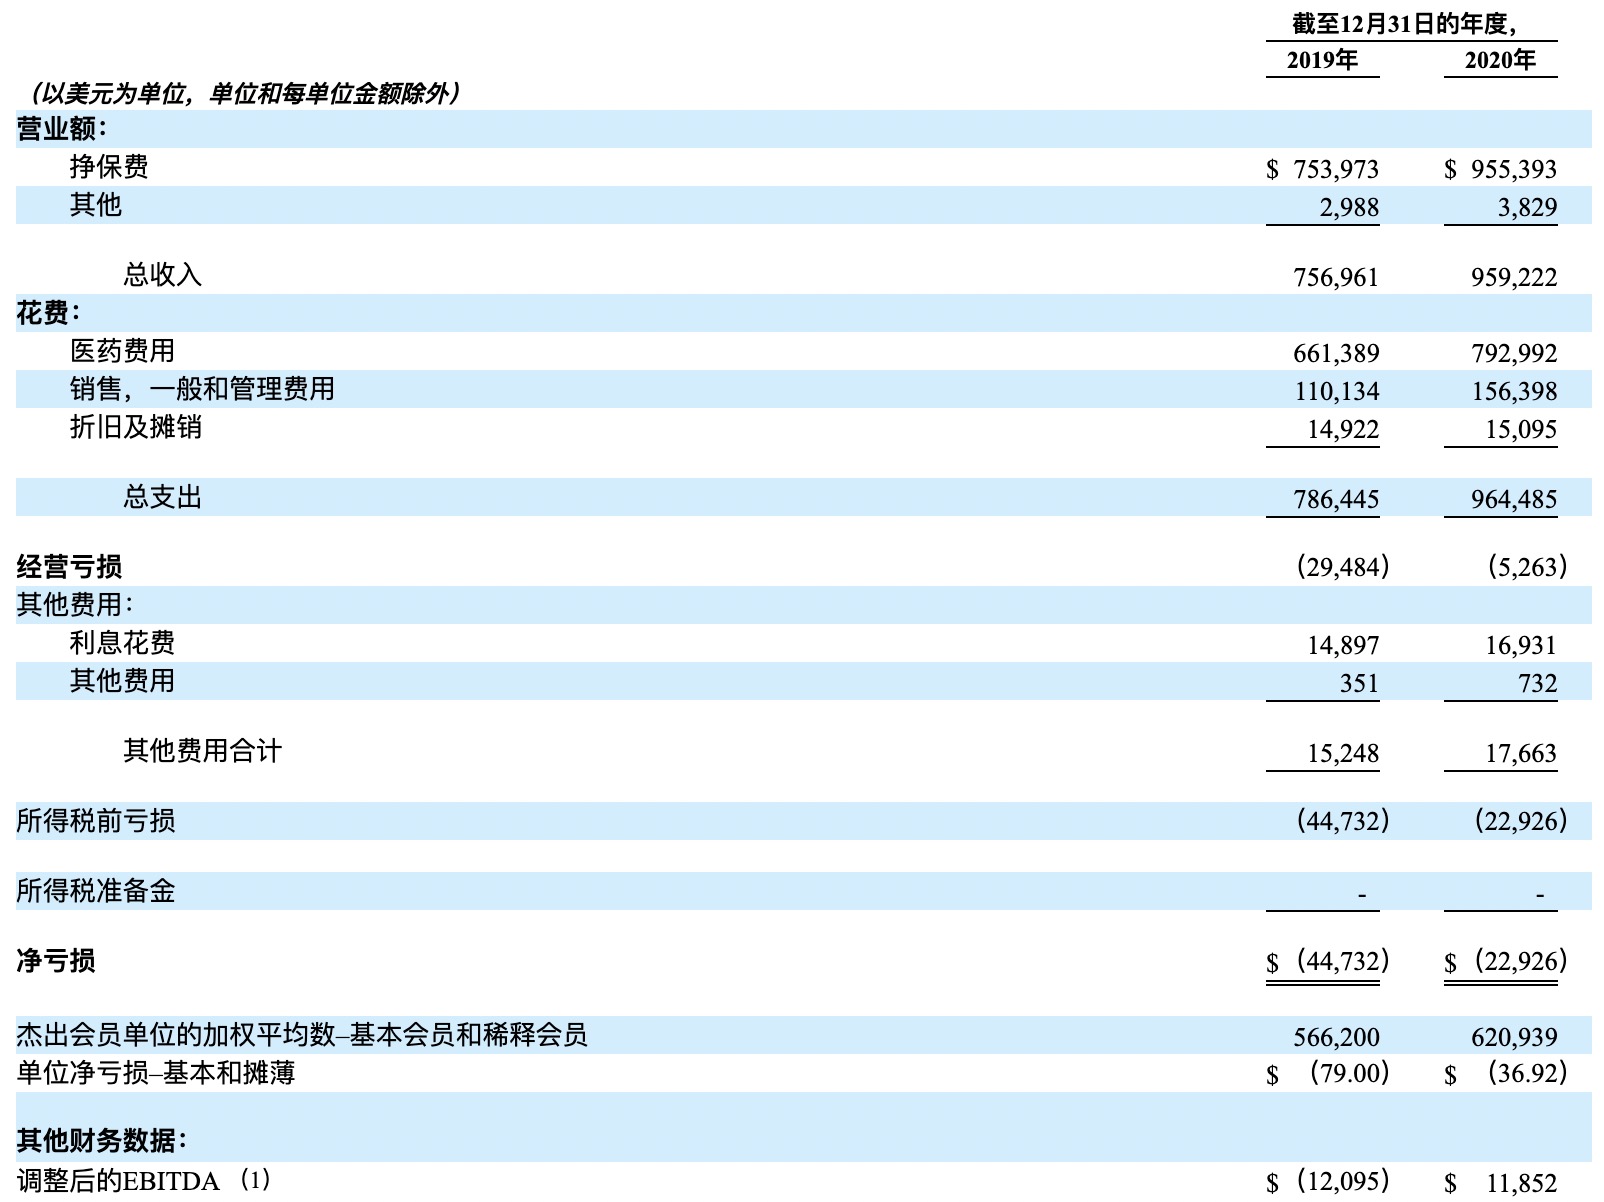Select the 利息花费 row label
The width and height of the screenshot is (1604, 1202).
click(122, 643)
